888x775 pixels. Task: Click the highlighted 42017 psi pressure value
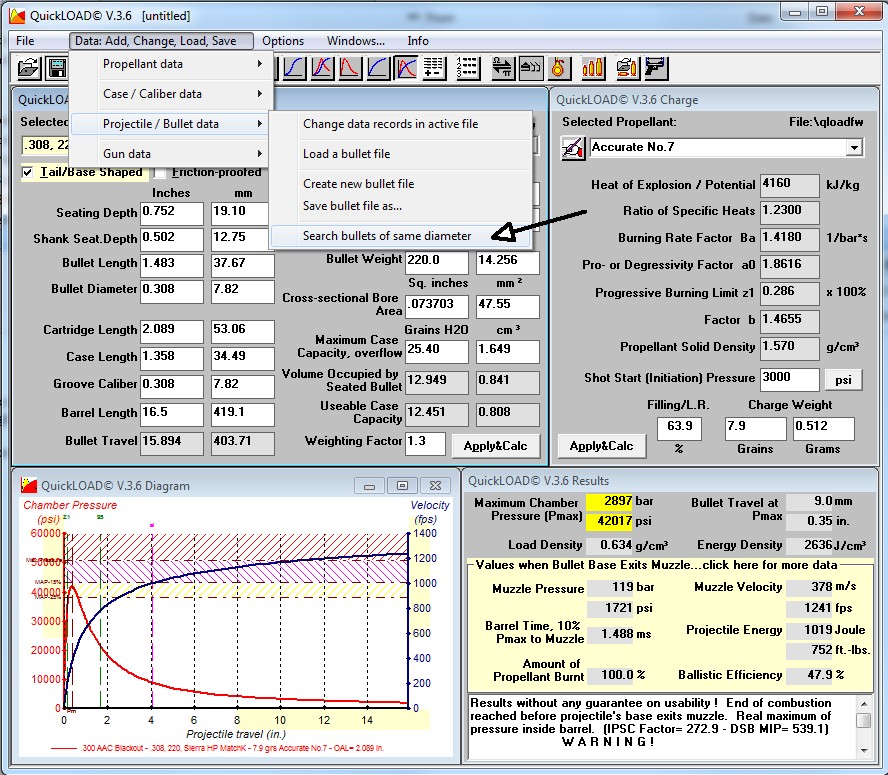point(609,522)
